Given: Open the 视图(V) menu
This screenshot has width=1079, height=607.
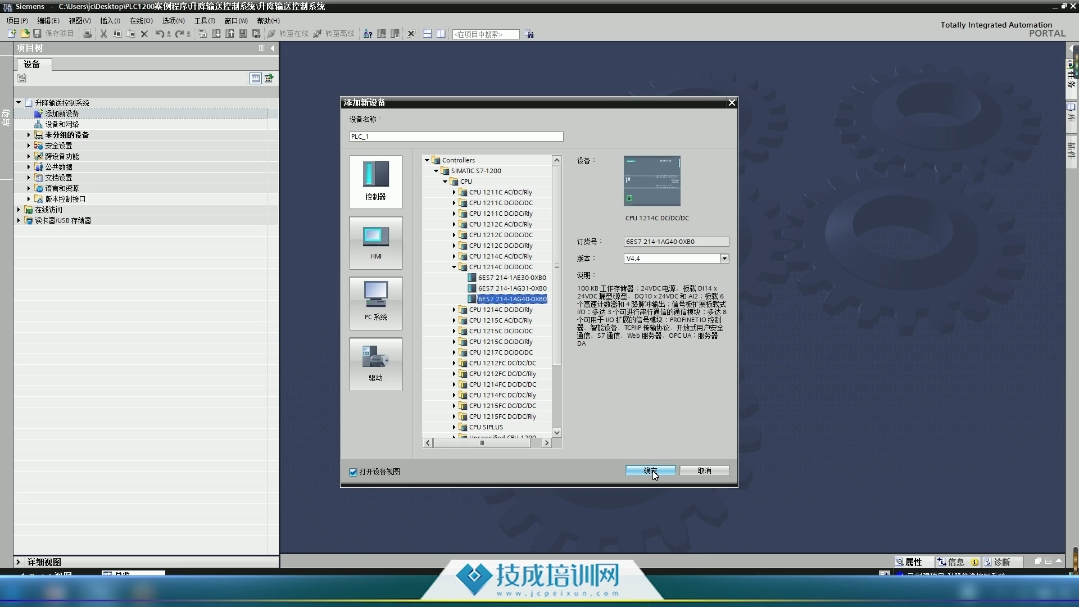Looking at the screenshot, I should tap(80, 21).
